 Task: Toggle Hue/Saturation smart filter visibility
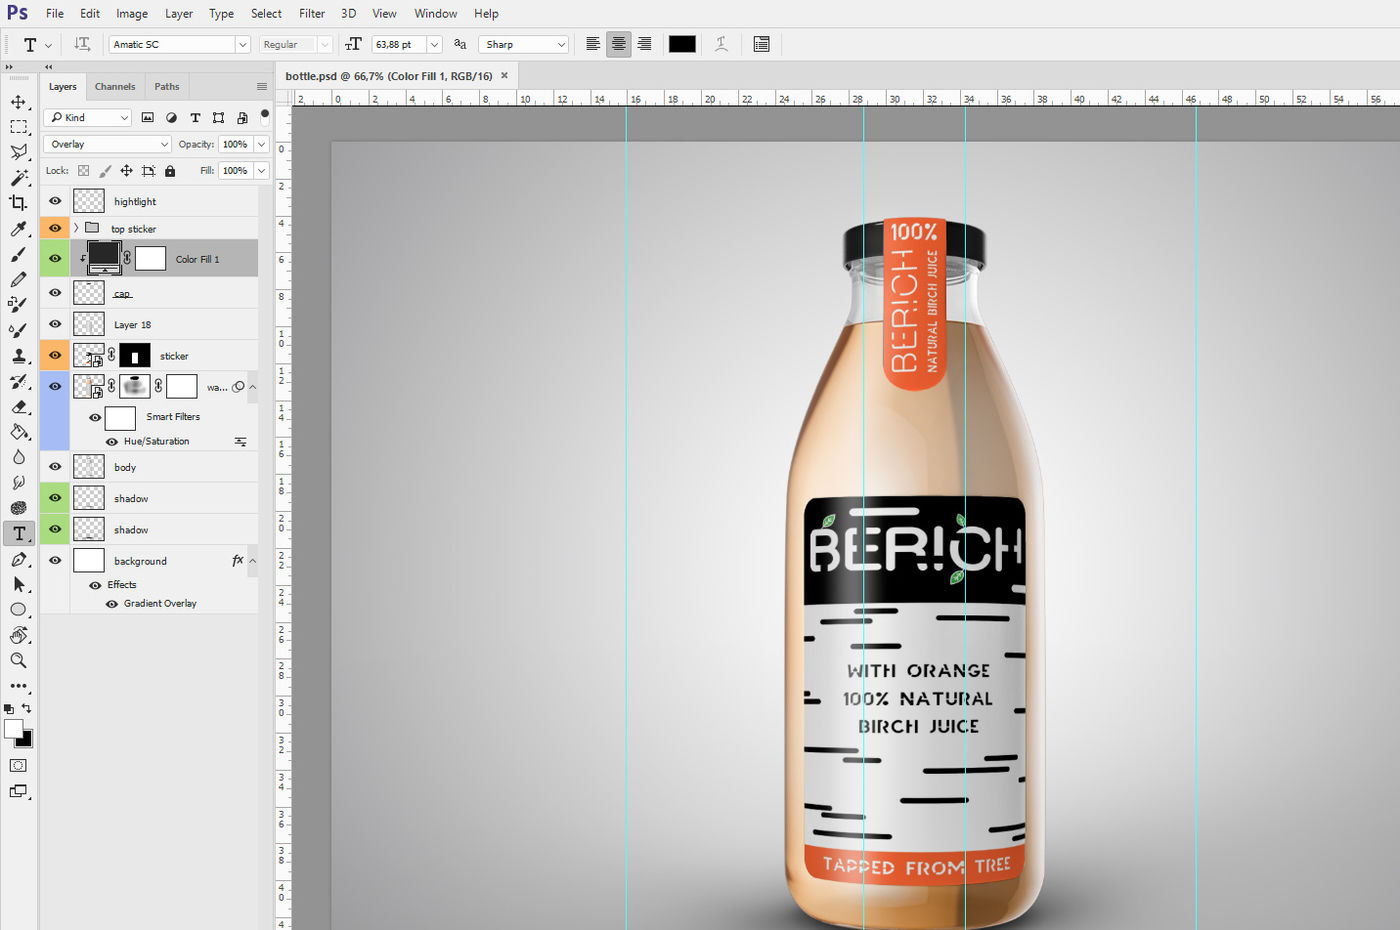pyautogui.click(x=112, y=441)
